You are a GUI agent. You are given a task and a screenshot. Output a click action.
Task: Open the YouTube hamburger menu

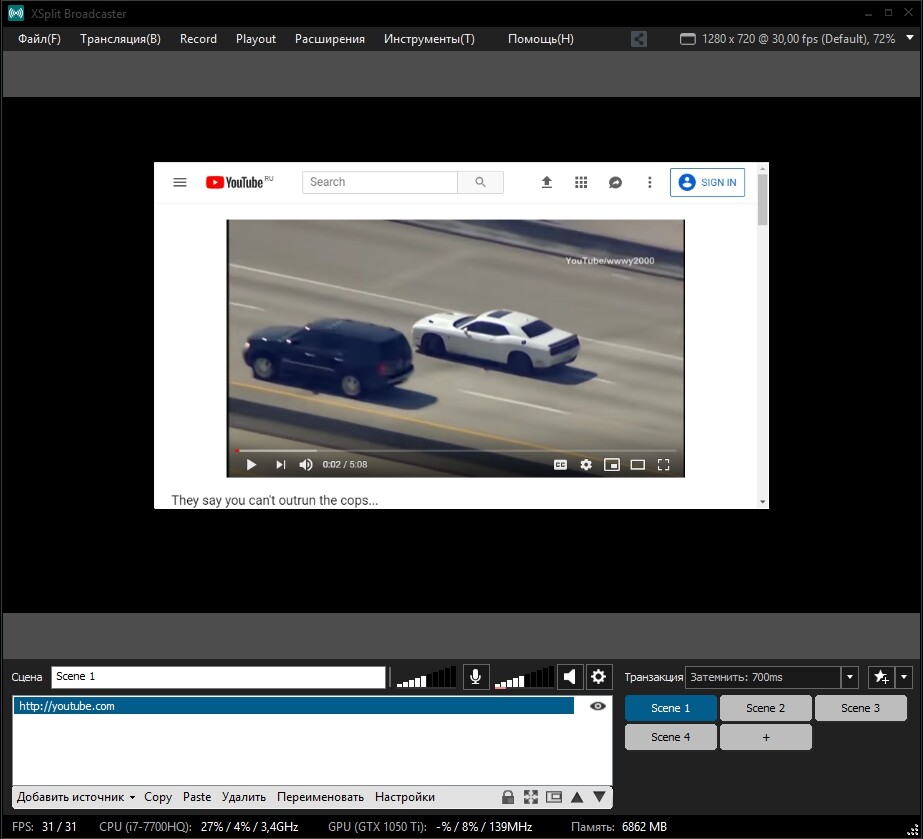pos(180,183)
